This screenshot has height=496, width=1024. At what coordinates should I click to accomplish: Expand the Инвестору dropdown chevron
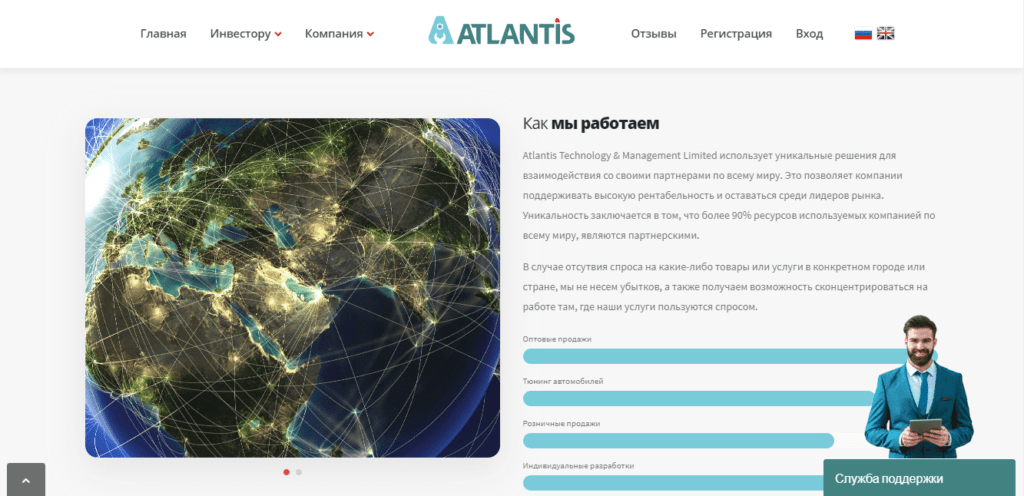tap(278, 35)
